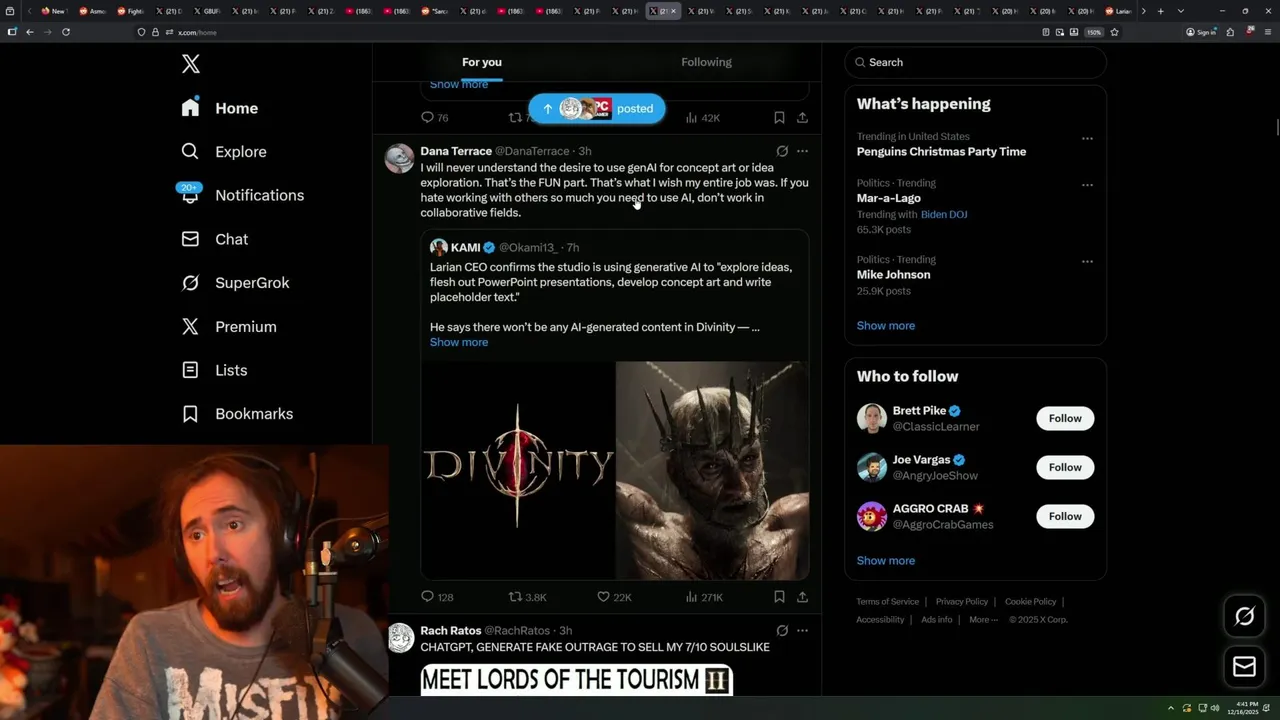The height and width of the screenshot is (720, 1280).
Task: Open the floating messages envelope button
Action: pos(1244,667)
